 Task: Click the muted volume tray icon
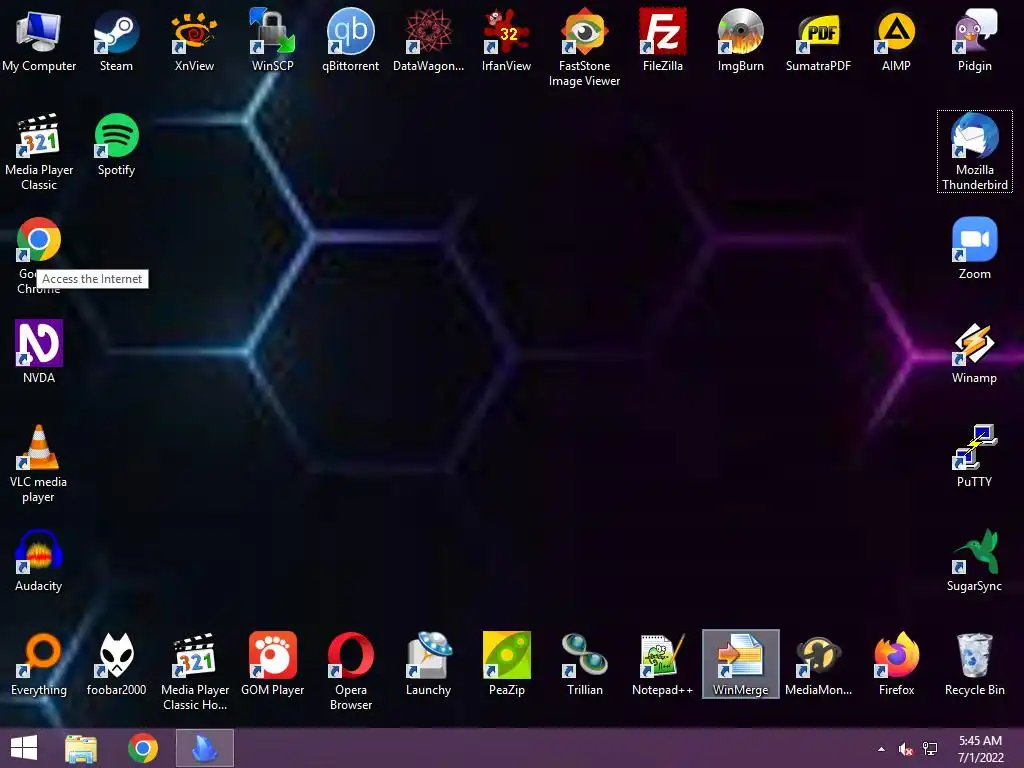point(906,749)
